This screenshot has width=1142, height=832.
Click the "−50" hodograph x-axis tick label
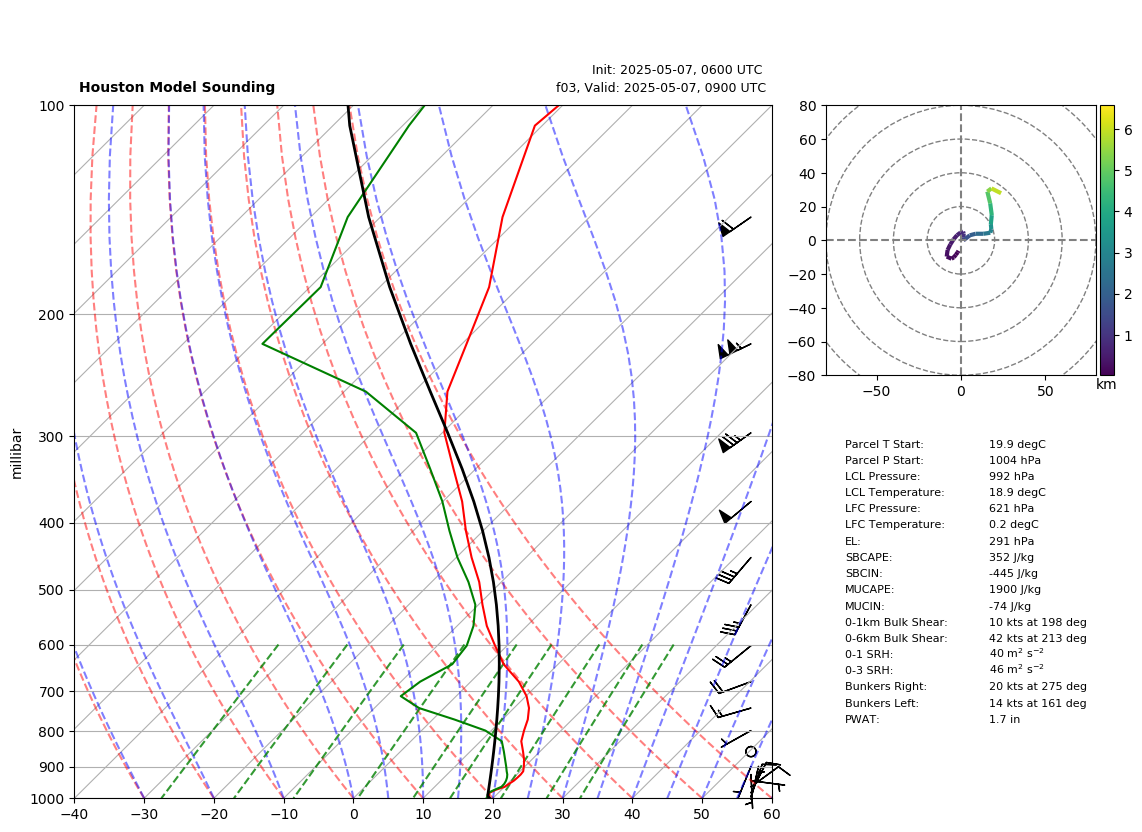(876, 391)
